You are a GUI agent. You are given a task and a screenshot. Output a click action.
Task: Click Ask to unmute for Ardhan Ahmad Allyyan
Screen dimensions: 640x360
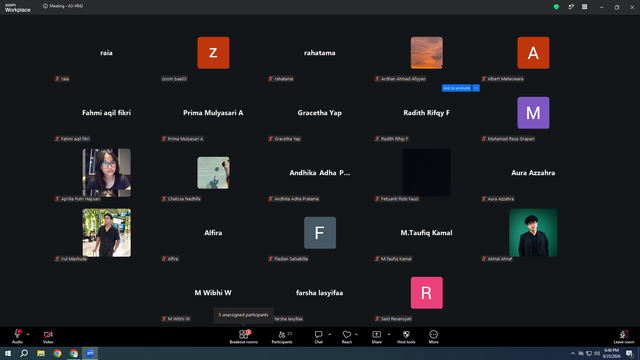point(456,88)
